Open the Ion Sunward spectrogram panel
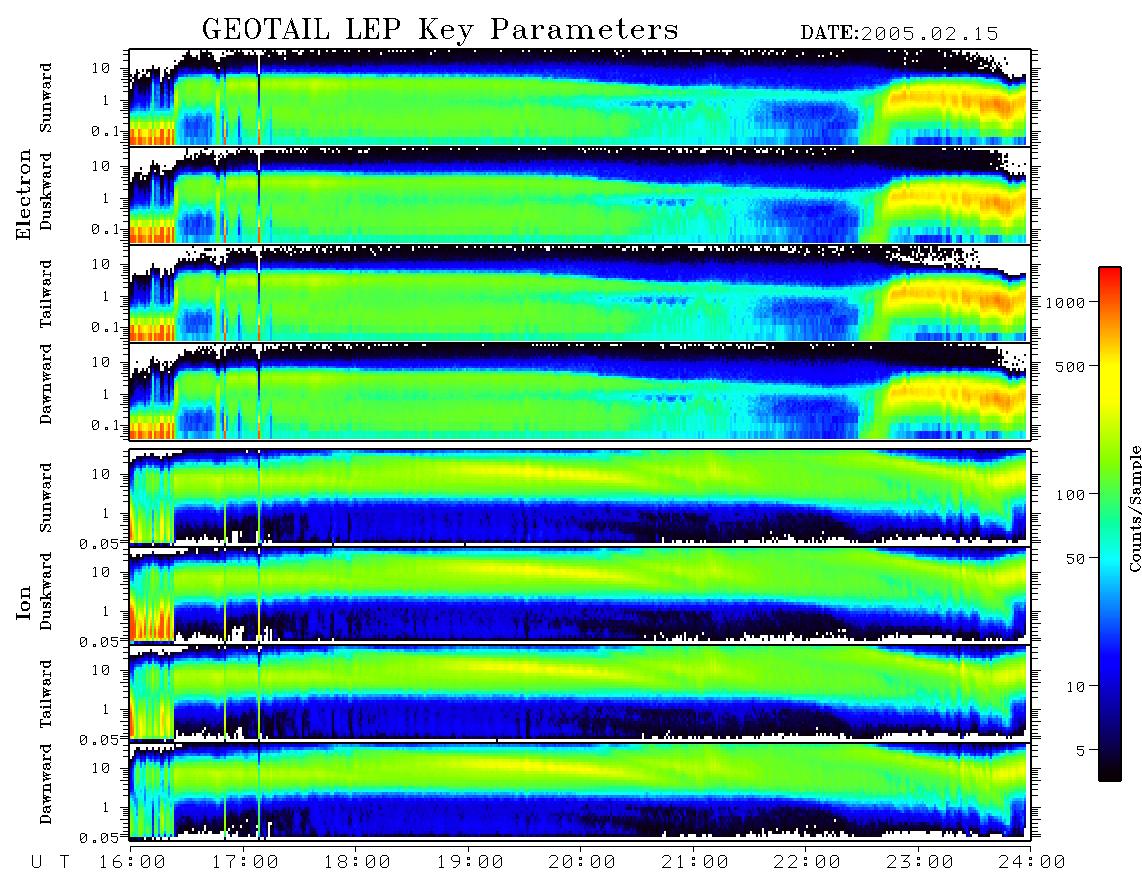The image size is (1142, 880). [580, 497]
